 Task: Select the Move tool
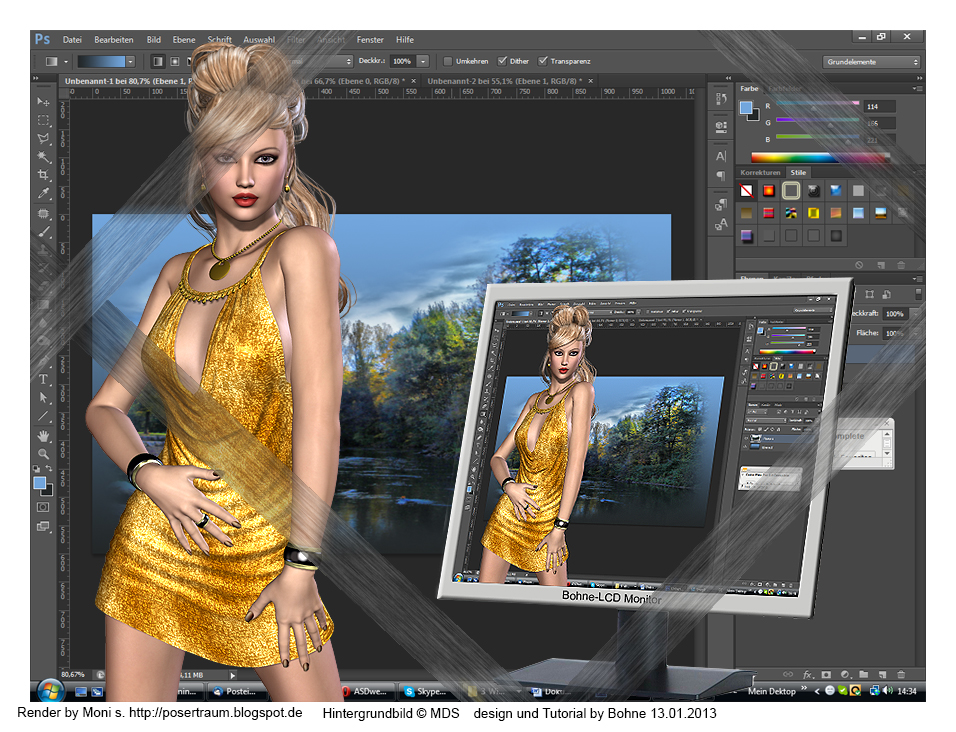click(x=43, y=102)
